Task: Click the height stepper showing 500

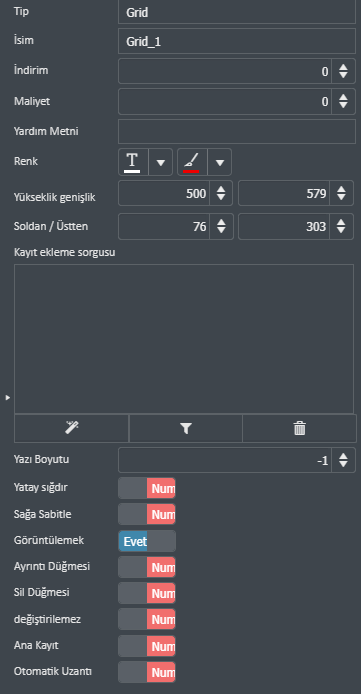Action: click(175, 193)
